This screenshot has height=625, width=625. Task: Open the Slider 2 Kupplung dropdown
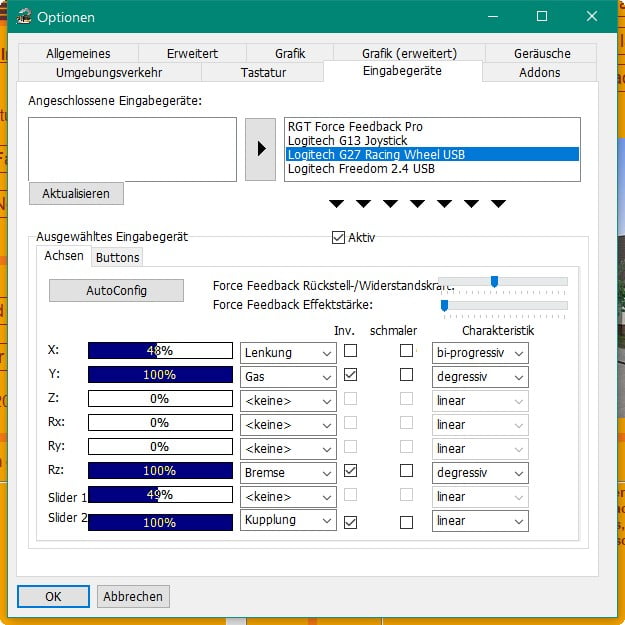[288, 521]
